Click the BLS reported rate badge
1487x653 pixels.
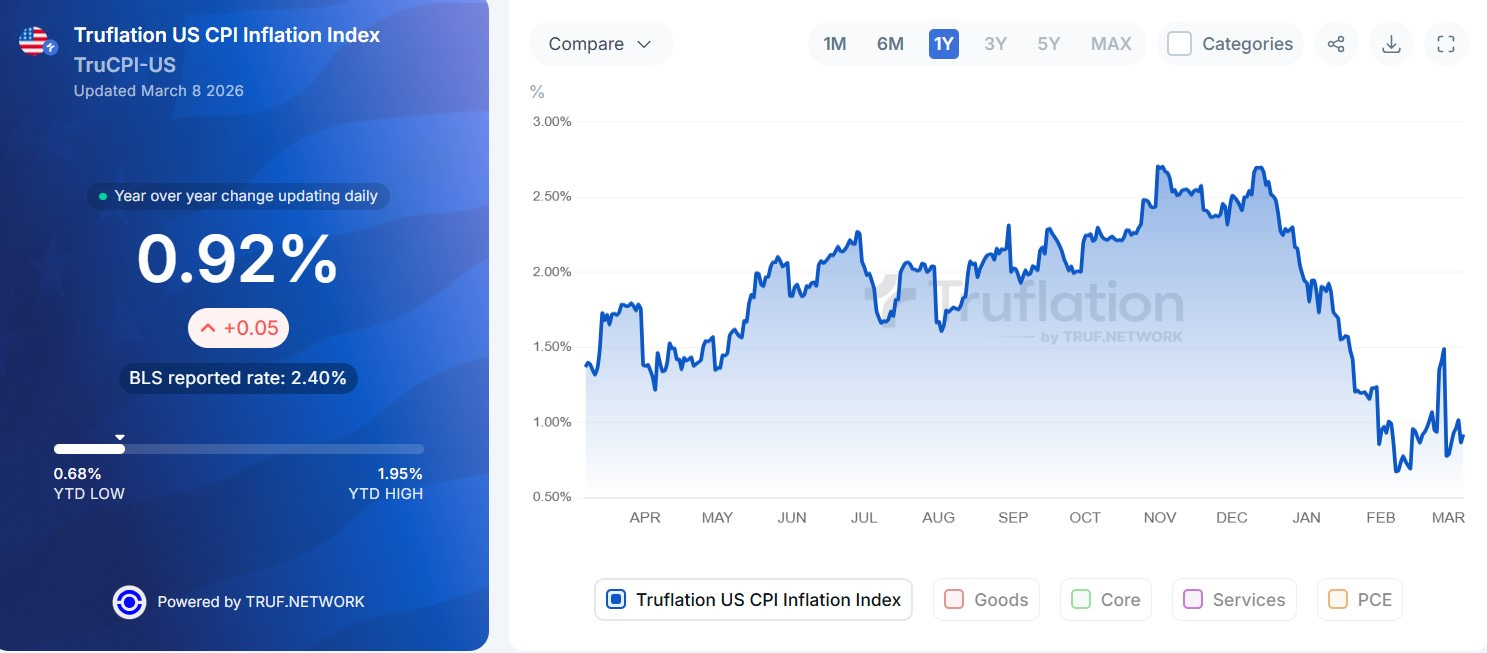click(238, 378)
